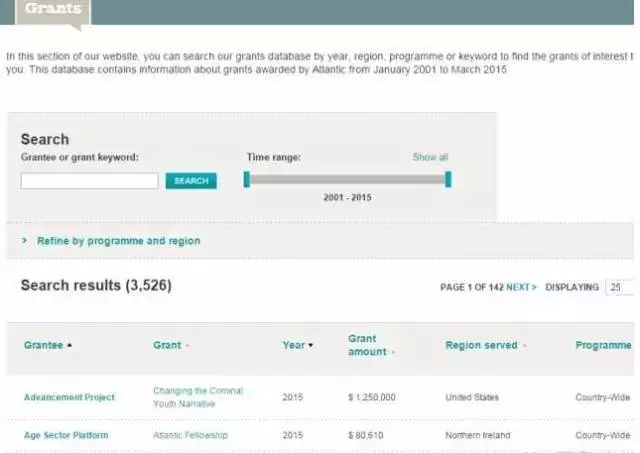This screenshot has height=453, width=640.
Task: Click the grantee keyword search field
Action: 89,181
